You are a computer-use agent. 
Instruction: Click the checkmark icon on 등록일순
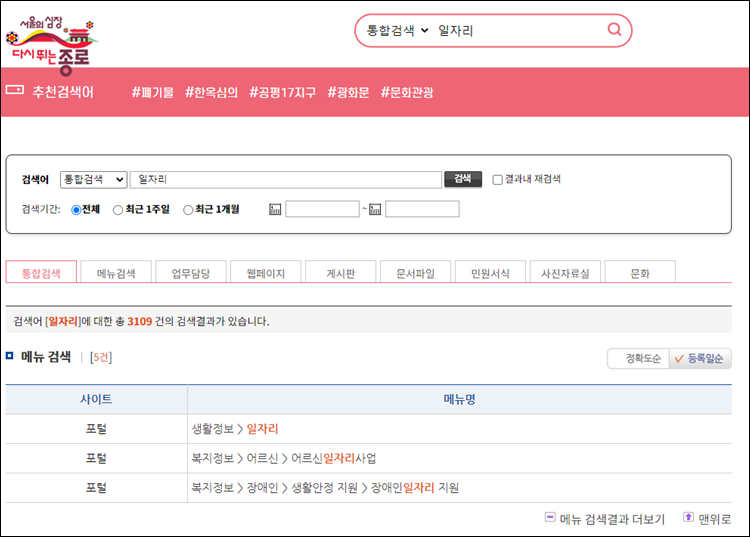pos(679,359)
